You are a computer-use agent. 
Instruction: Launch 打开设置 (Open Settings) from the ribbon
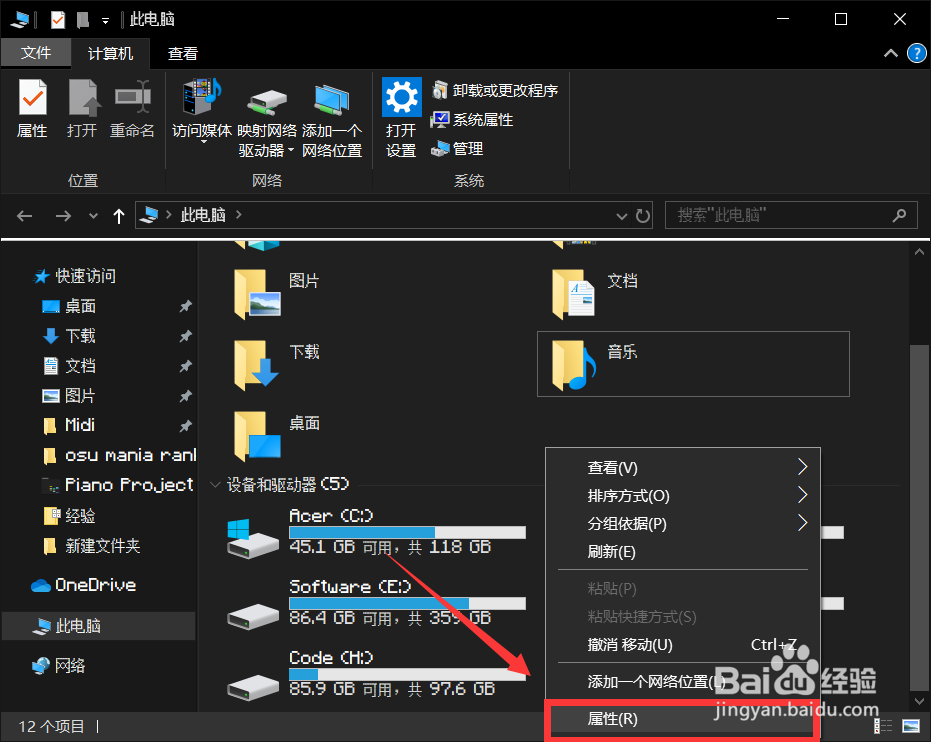(x=400, y=110)
